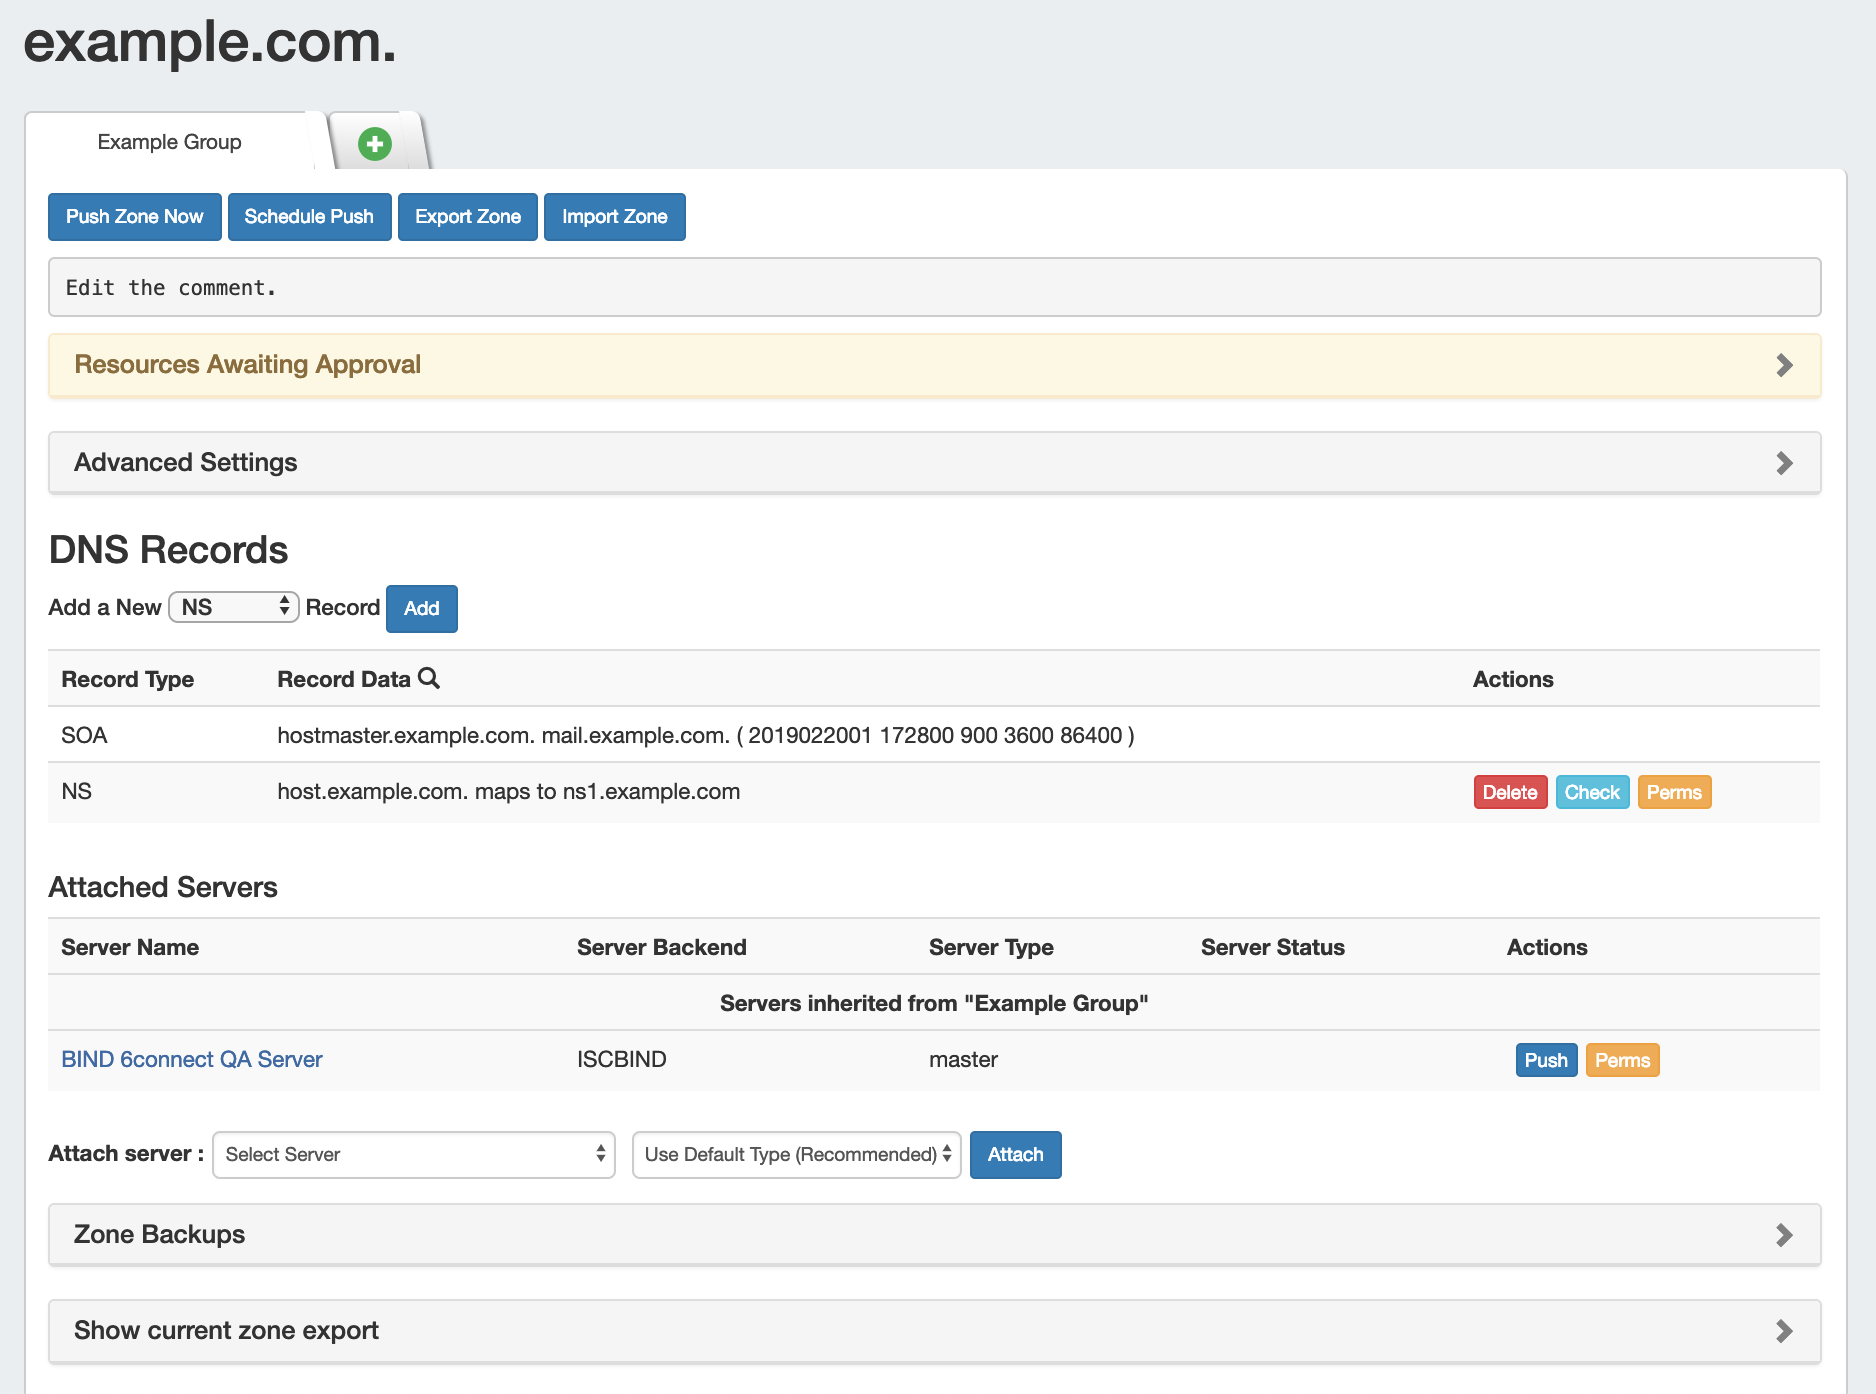Image resolution: width=1876 pixels, height=1394 pixels.
Task: Open the Use Default Type dropdown
Action: 797,1155
